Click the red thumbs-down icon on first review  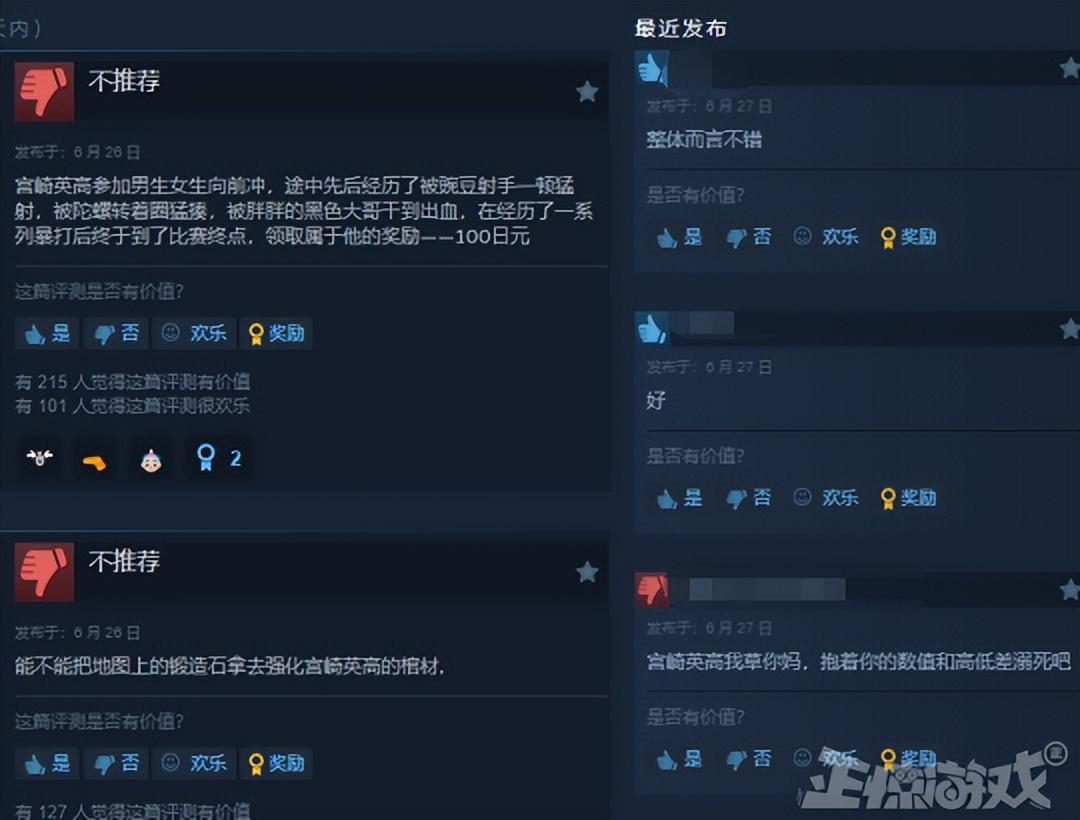pyautogui.click(x=44, y=92)
